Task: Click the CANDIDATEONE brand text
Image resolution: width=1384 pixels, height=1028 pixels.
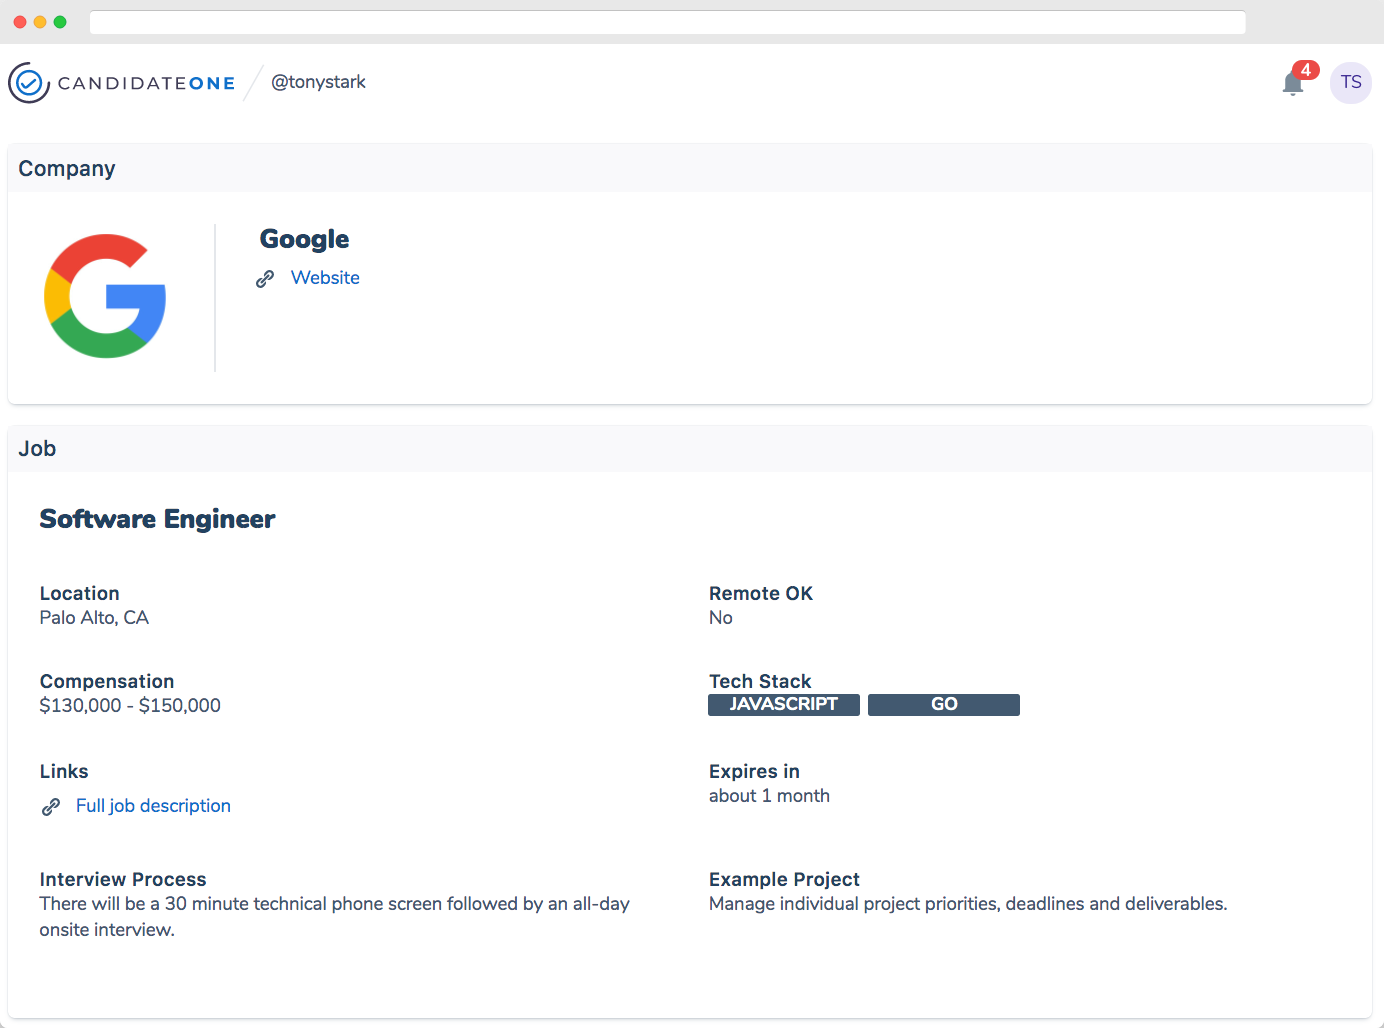Action: 147,83
